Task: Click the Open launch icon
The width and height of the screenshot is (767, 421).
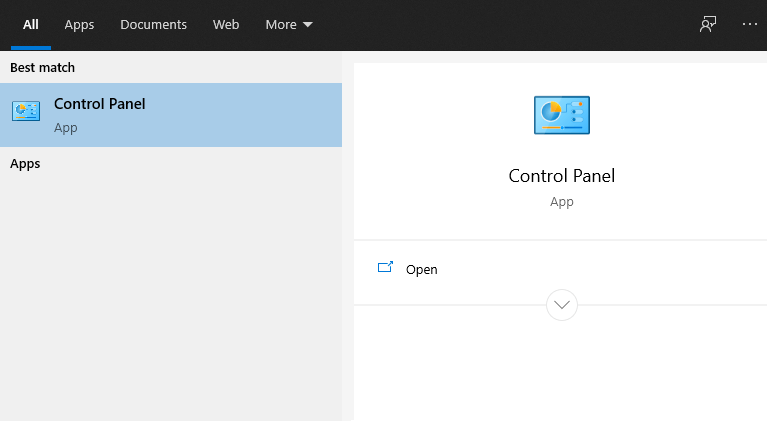Action: [x=385, y=268]
